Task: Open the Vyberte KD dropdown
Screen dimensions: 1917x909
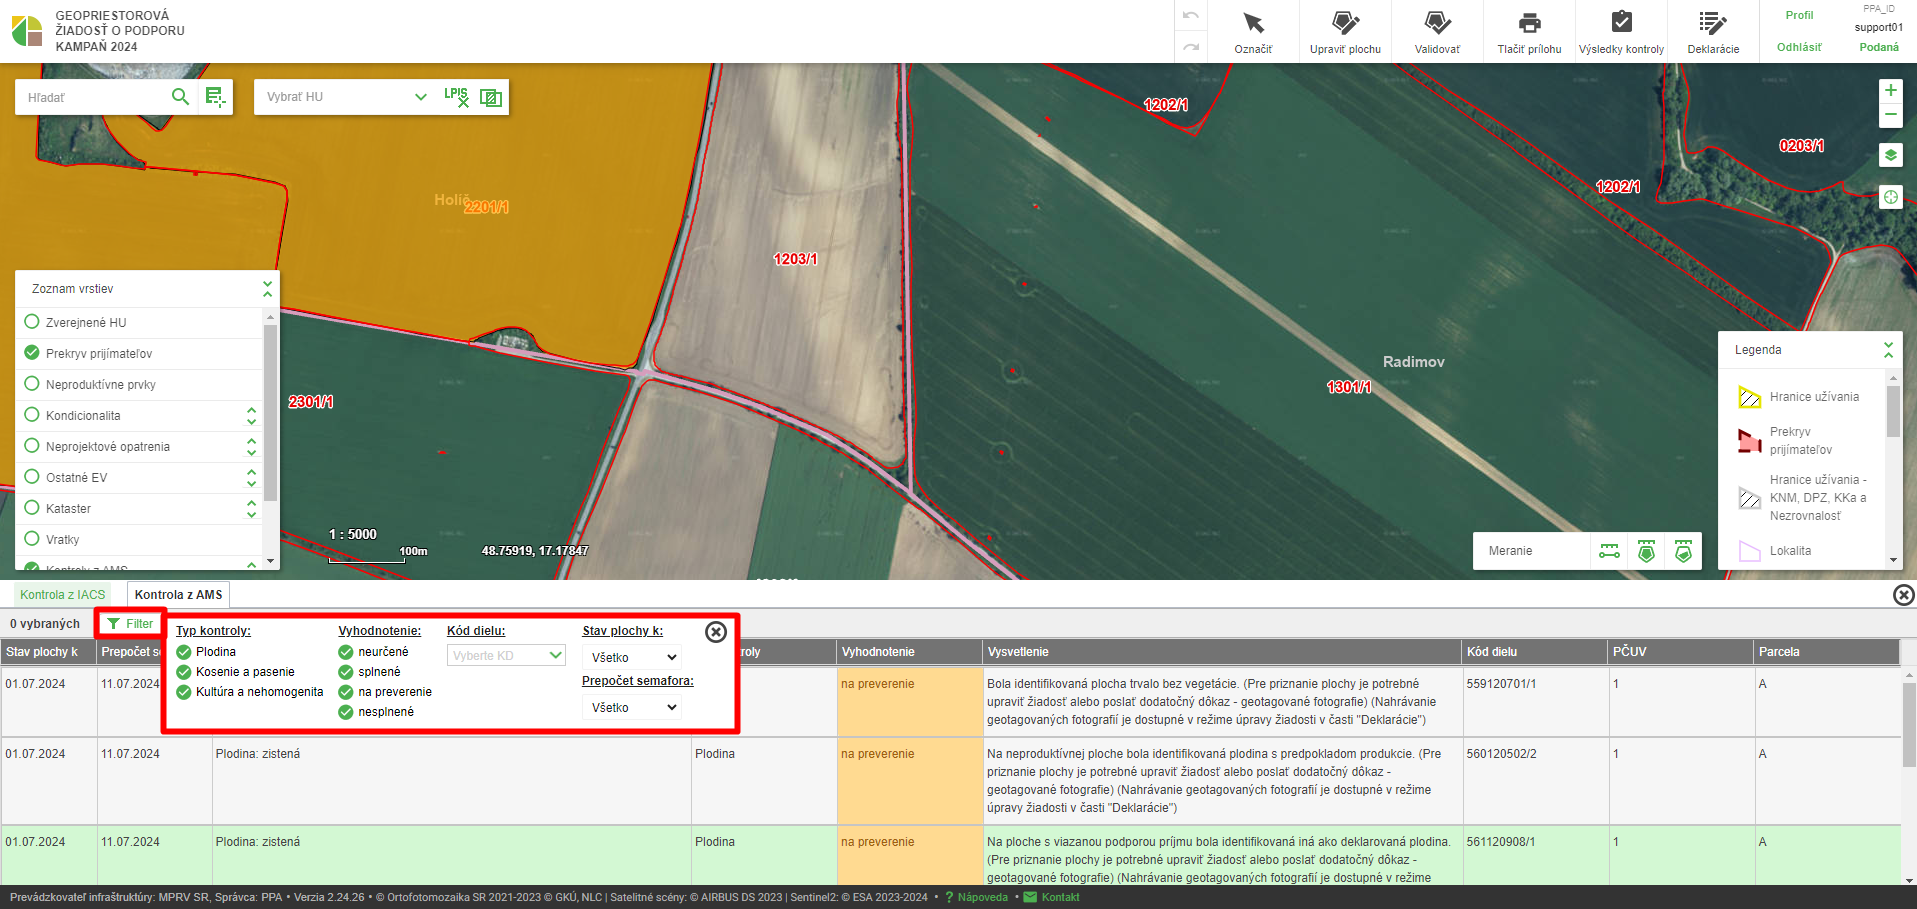Action: (x=506, y=656)
